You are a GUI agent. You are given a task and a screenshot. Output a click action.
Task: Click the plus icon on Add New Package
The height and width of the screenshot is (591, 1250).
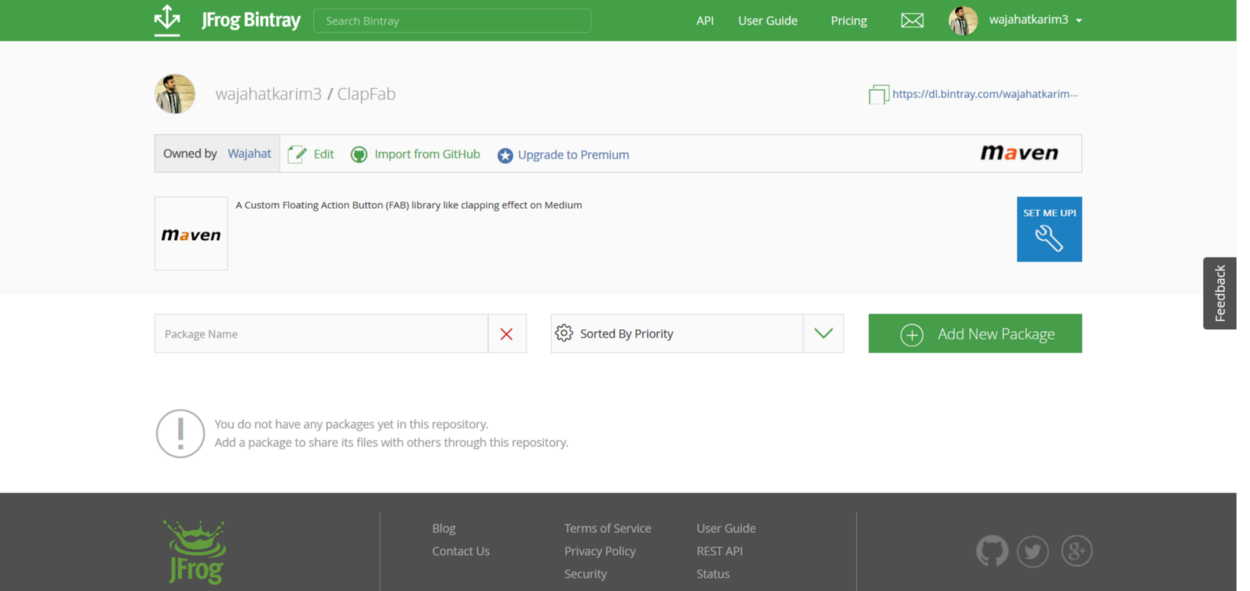click(x=911, y=334)
